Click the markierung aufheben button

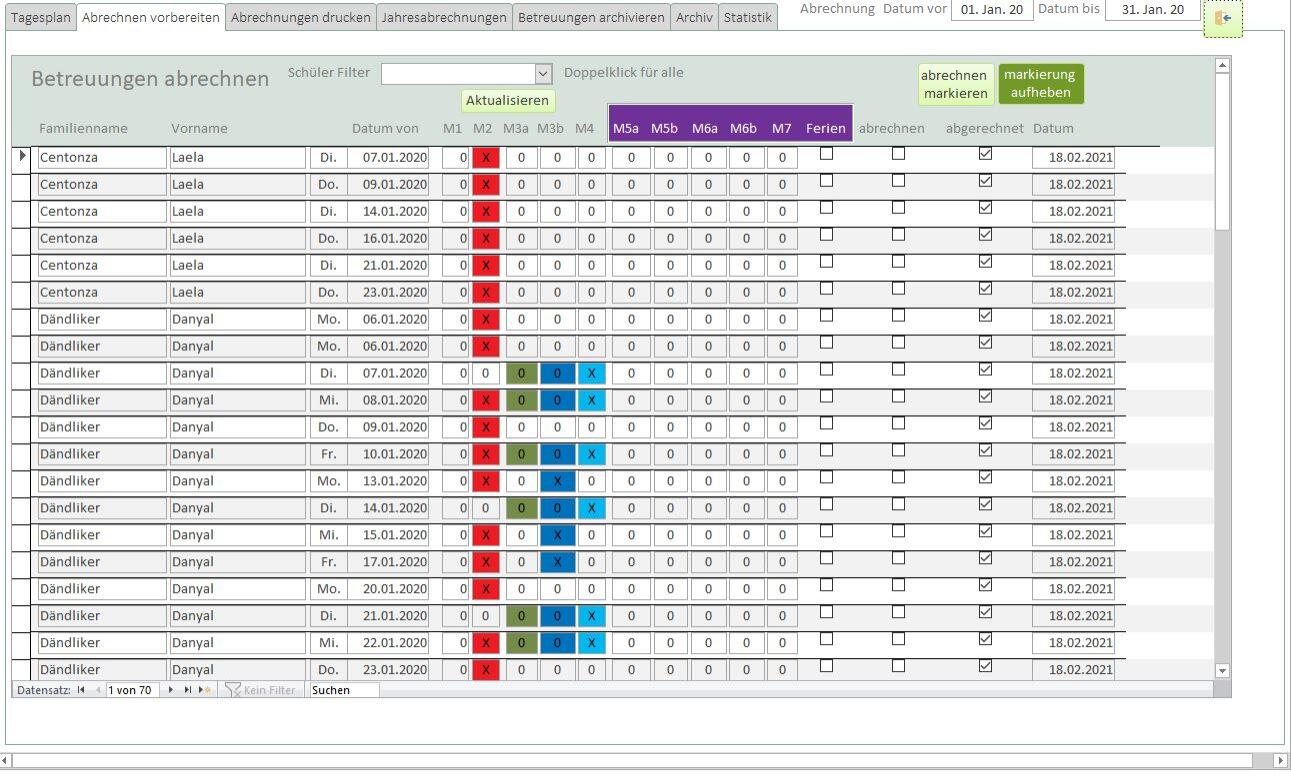point(1040,84)
